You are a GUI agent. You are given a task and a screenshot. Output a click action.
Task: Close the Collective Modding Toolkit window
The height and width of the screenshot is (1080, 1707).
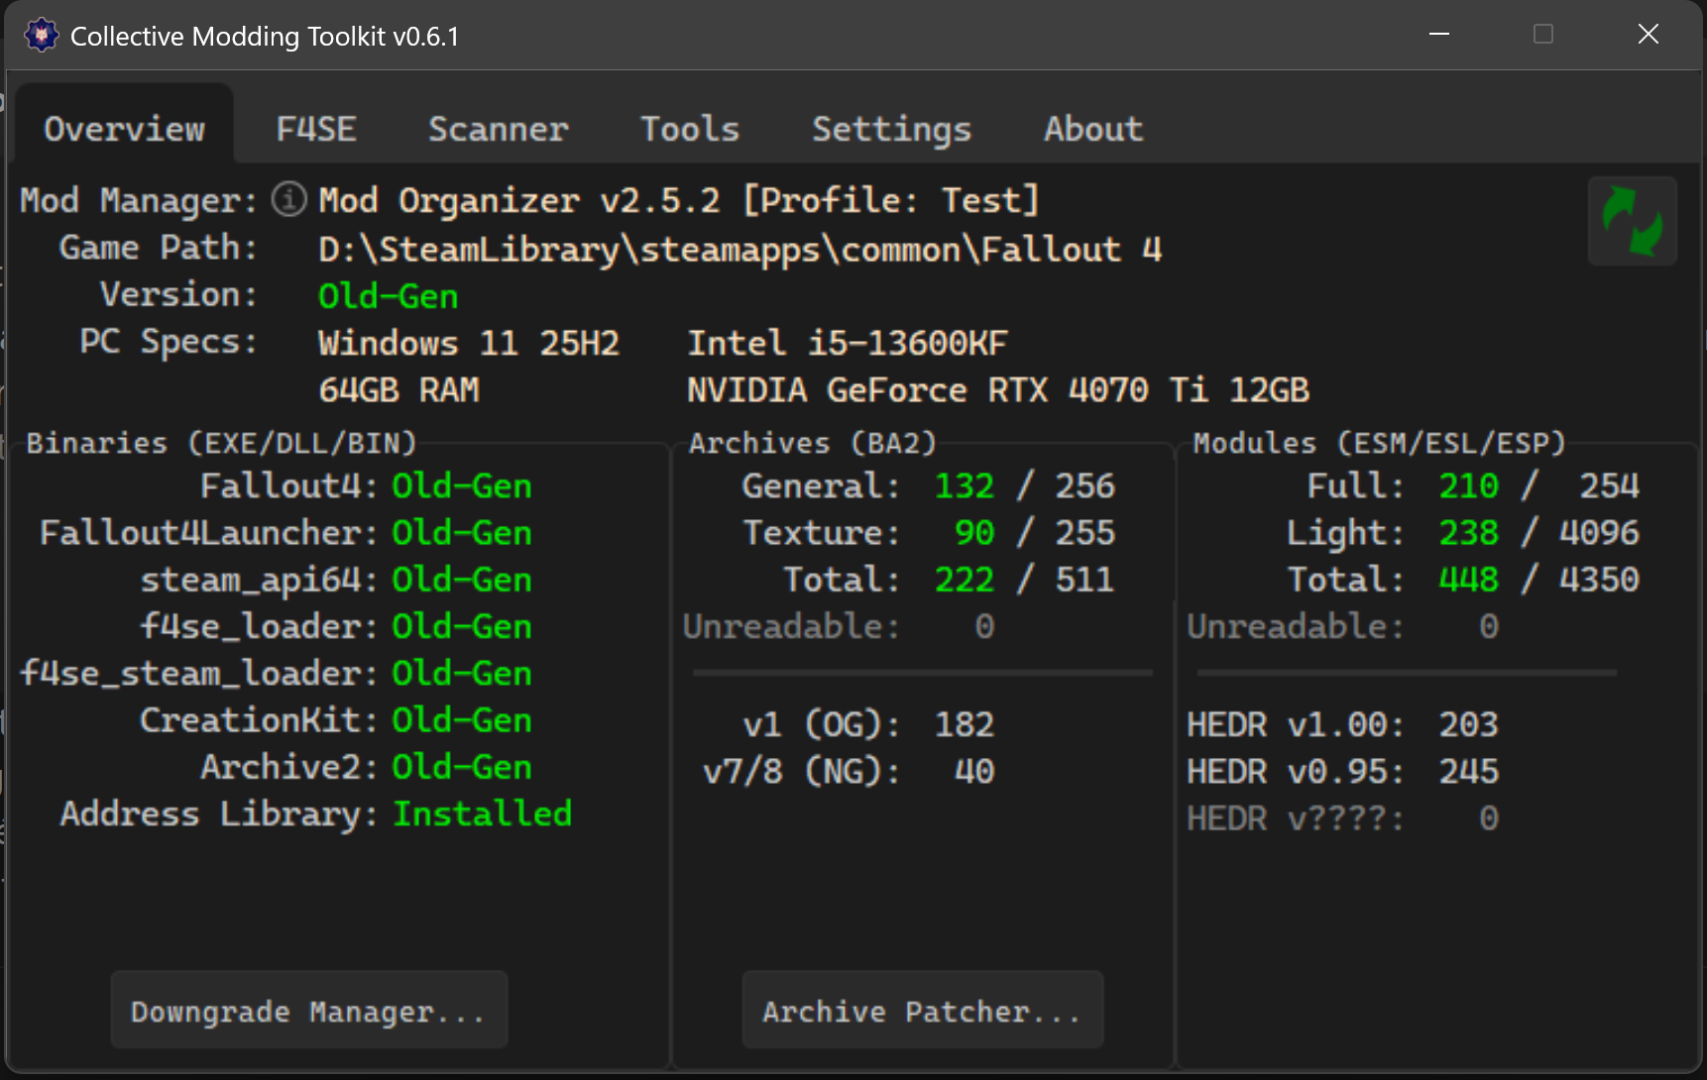pyautogui.click(x=1648, y=35)
